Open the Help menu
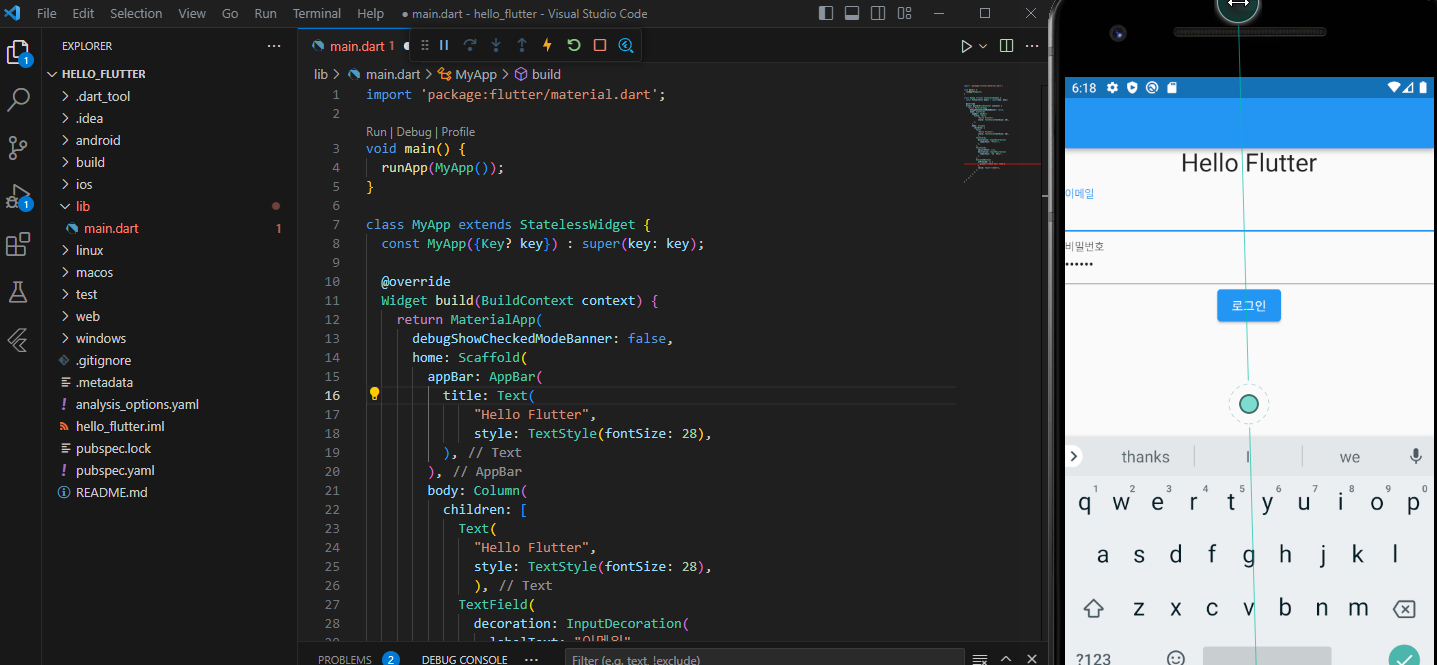Viewport: 1437px width, 665px height. click(370, 13)
